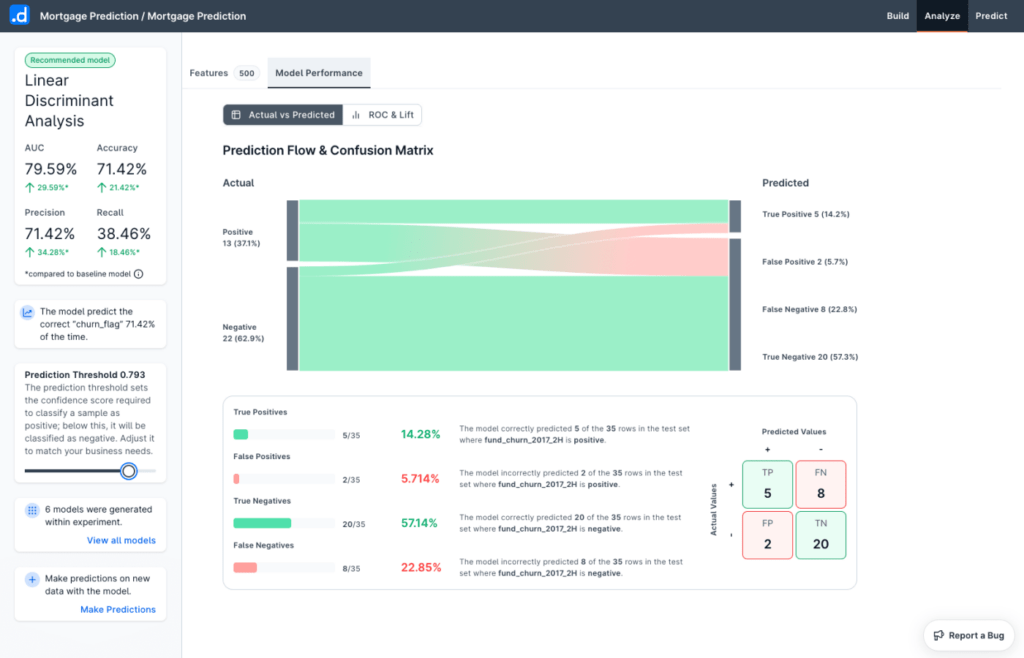Click the line chart icon on the churn_flag card
This screenshot has width=1024, height=658.
pyautogui.click(x=29, y=312)
